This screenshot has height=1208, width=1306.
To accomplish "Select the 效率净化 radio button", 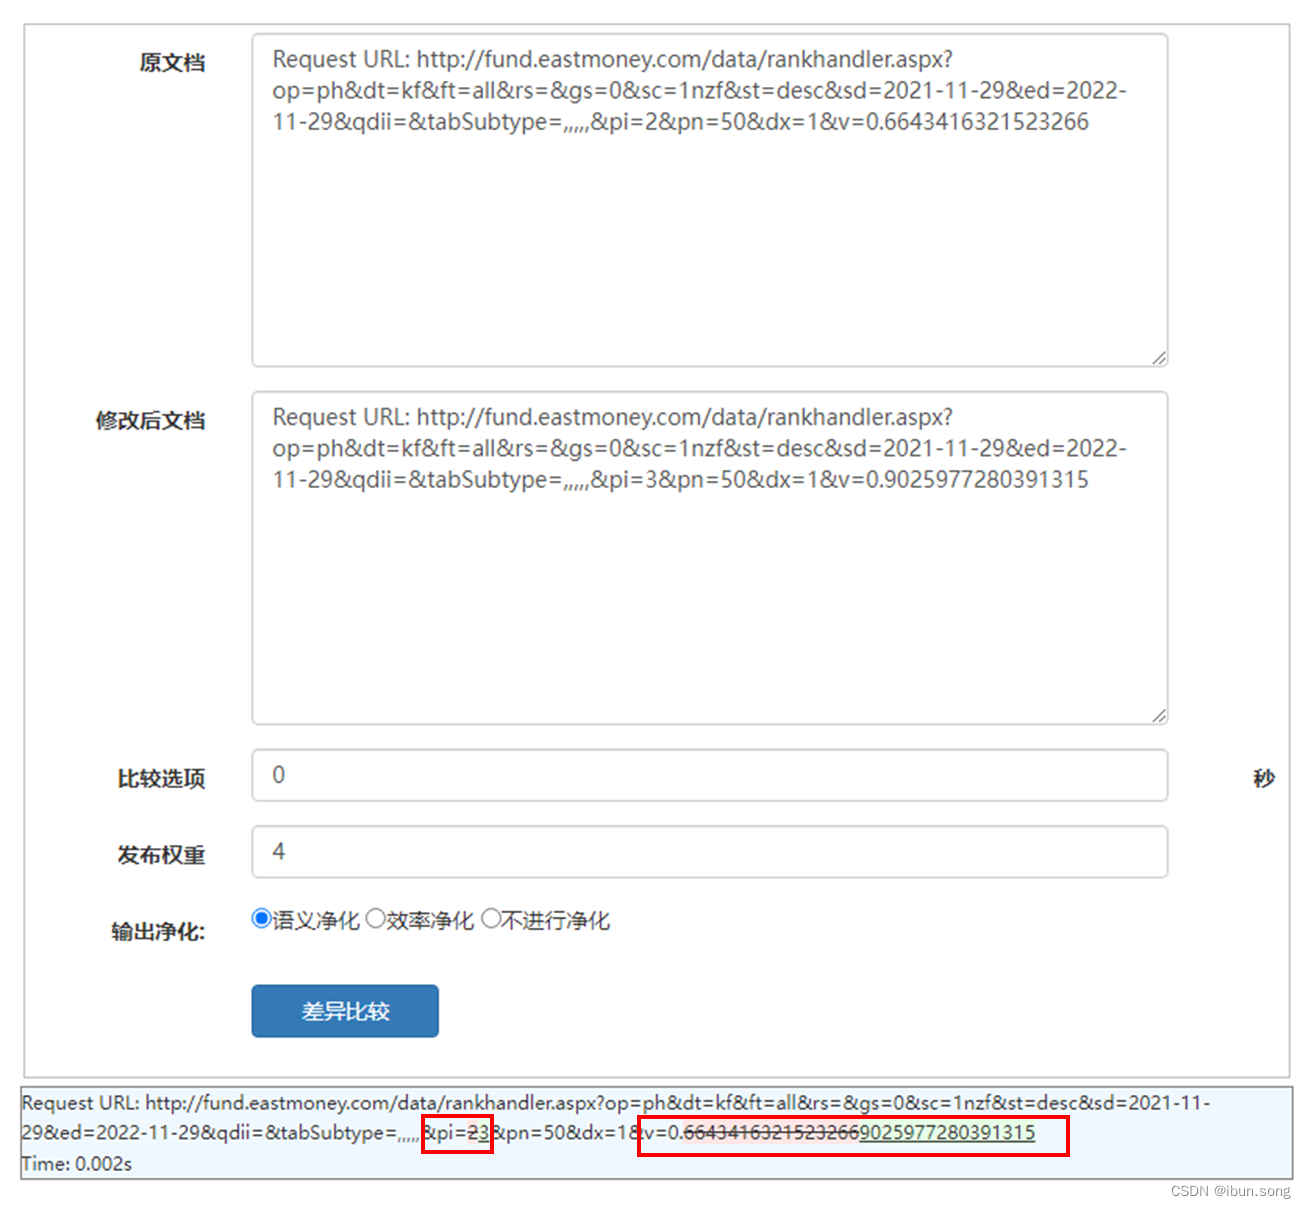I will 375,919.
